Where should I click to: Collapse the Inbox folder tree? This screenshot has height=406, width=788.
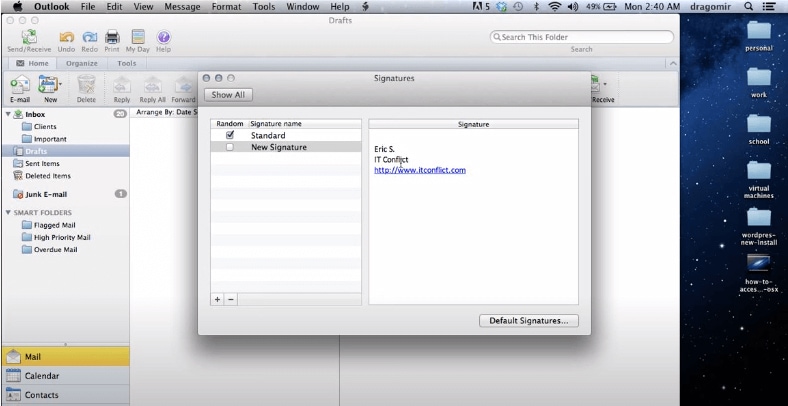coord(8,115)
